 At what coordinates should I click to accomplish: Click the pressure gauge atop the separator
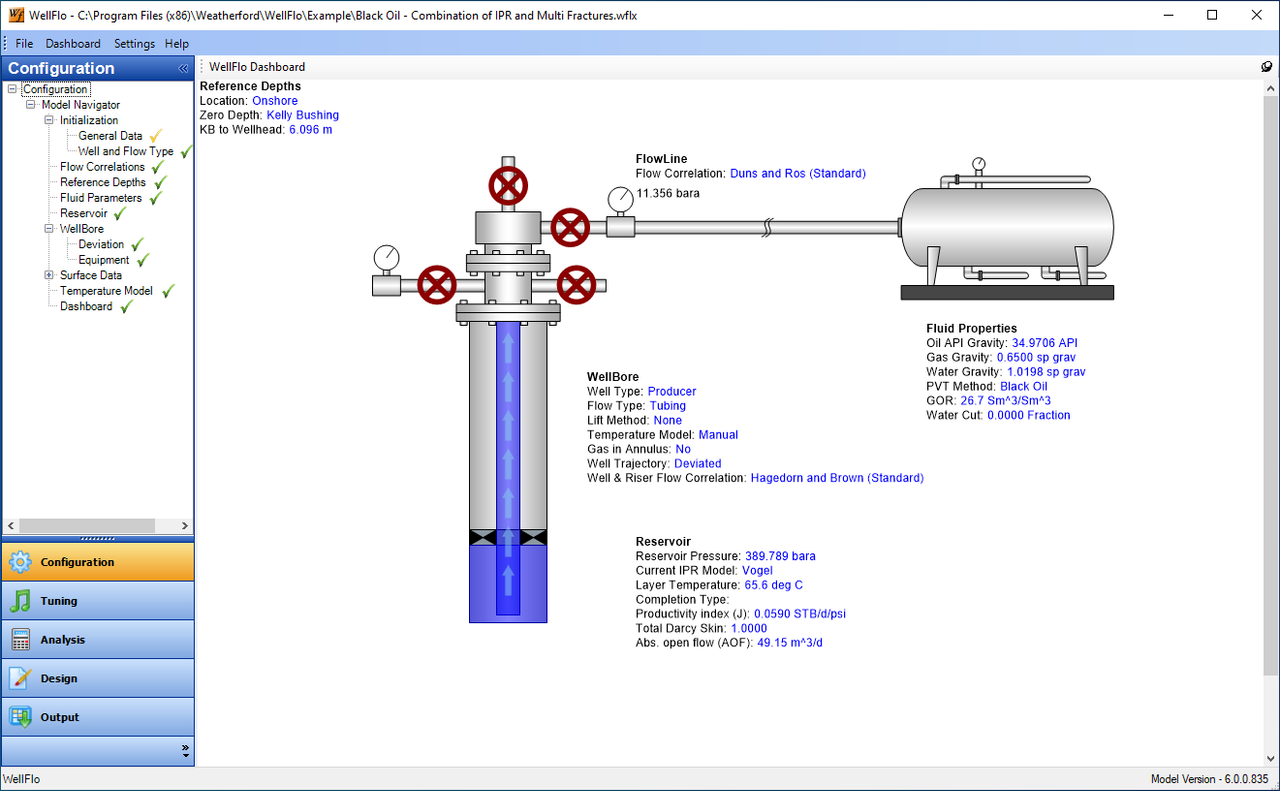pos(978,164)
